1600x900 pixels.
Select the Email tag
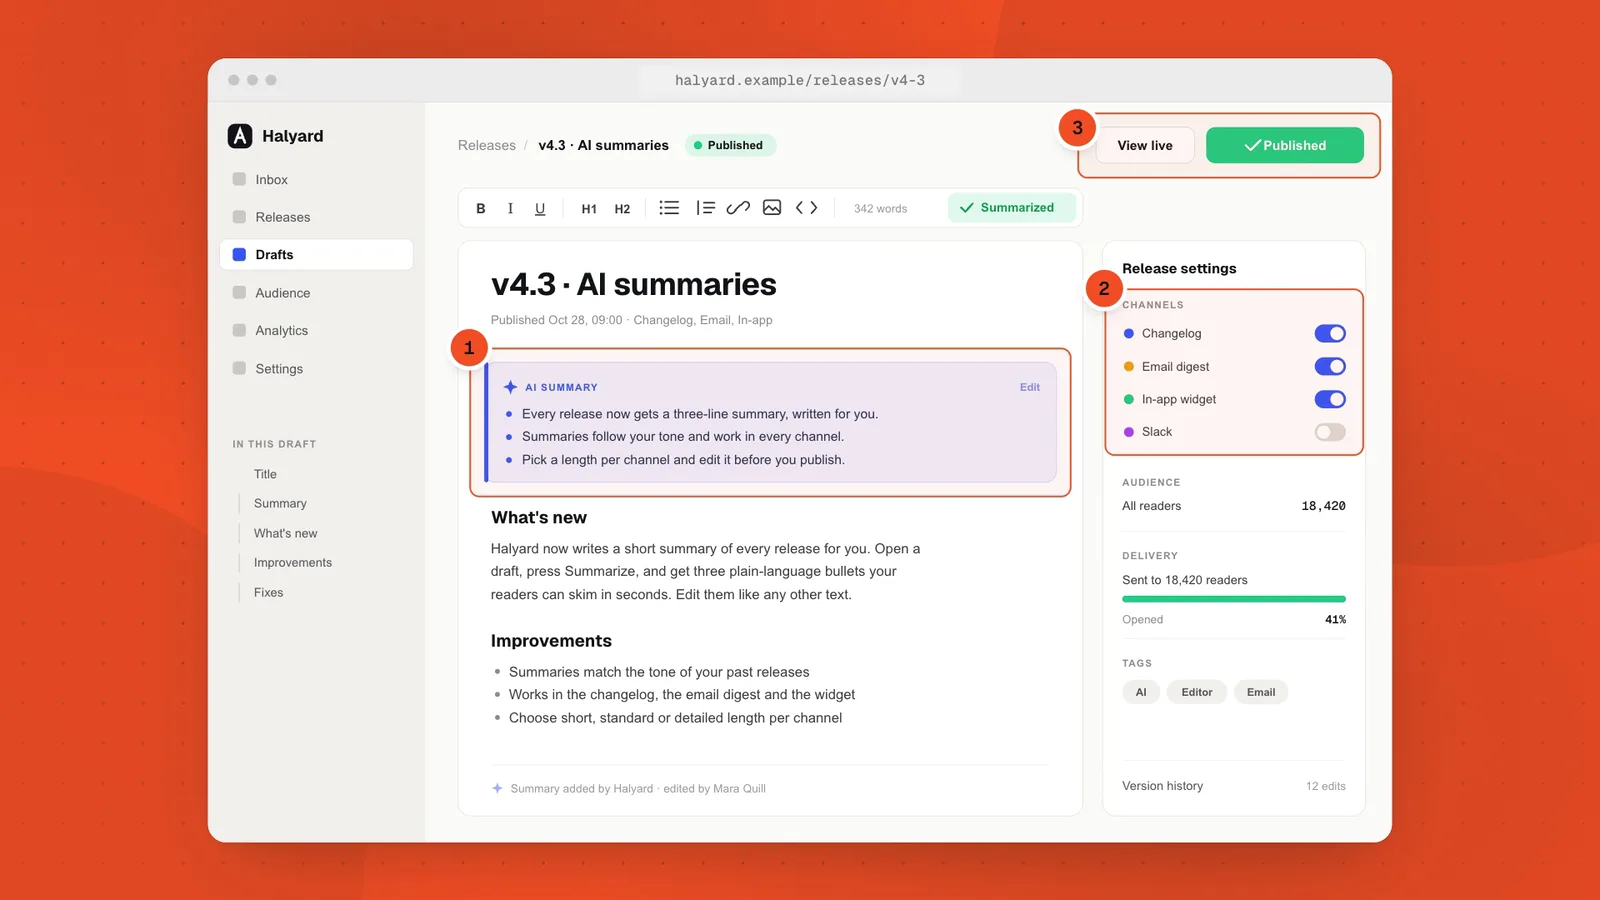[x=1261, y=692]
